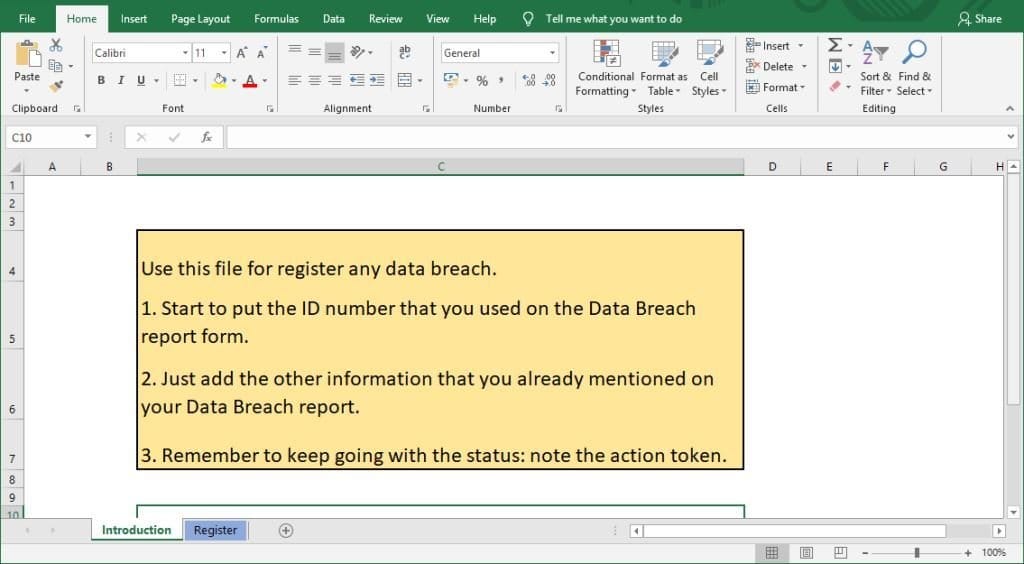
Task: Open the Insert Function fx button
Action: click(206, 137)
